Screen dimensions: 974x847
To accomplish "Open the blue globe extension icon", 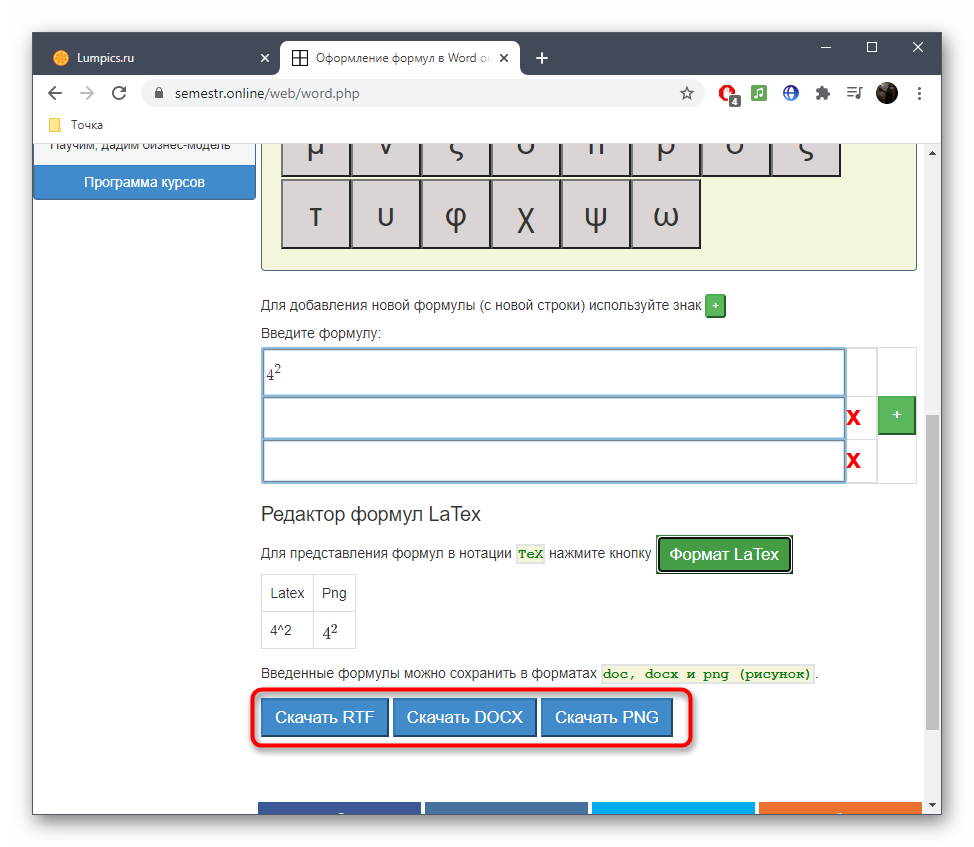I will 790,93.
